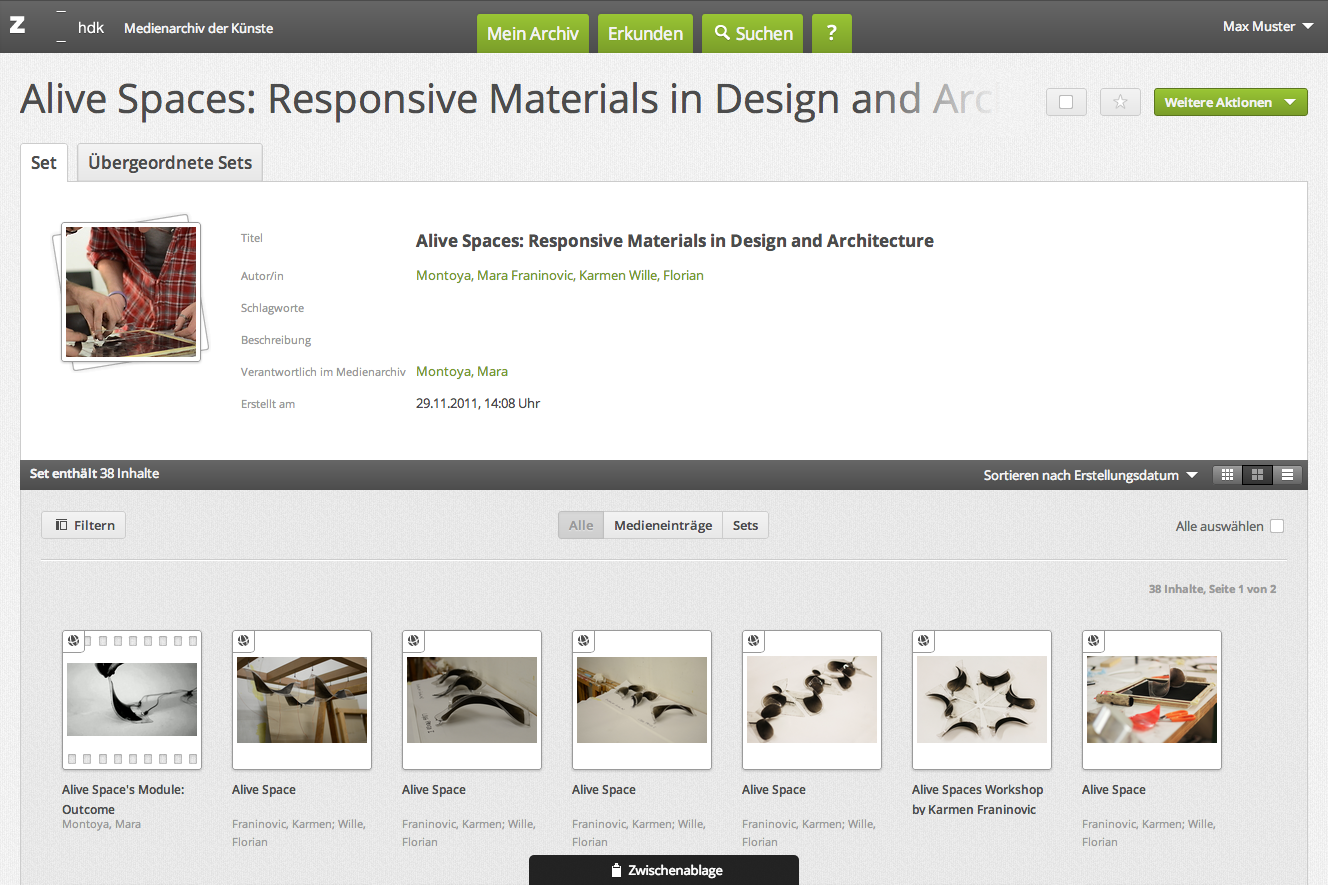This screenshot has width=1328, height=885.
Task: Expand the Weitere Aktionen dropdown
Action: [x=1230, y=102]
